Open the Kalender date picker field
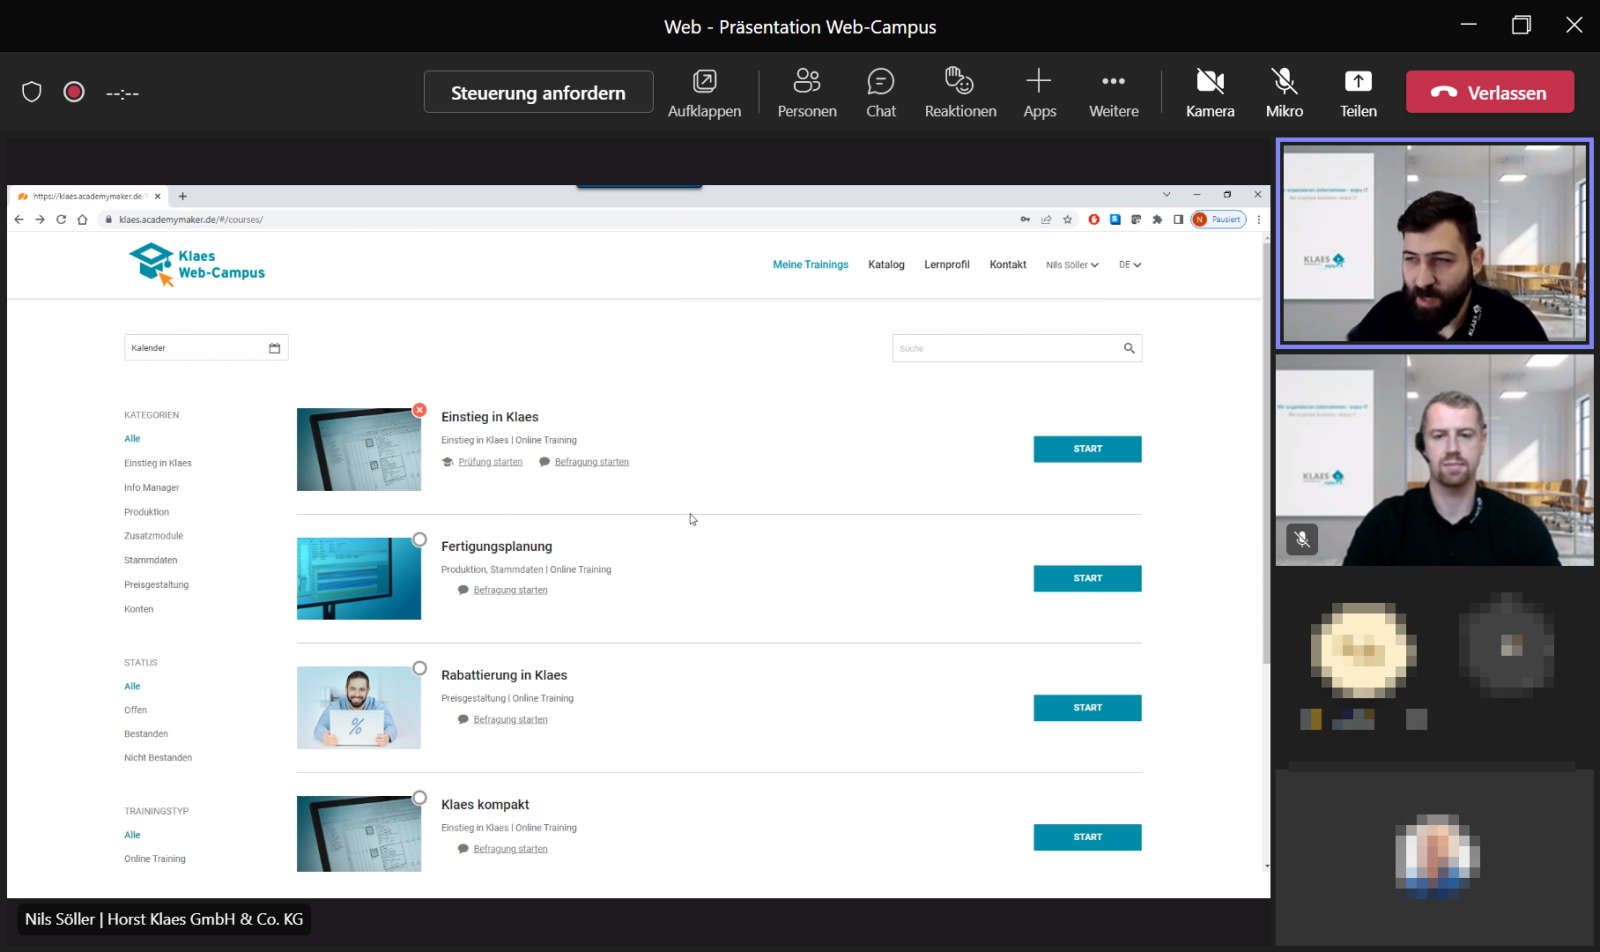 (x=206, y=348)
